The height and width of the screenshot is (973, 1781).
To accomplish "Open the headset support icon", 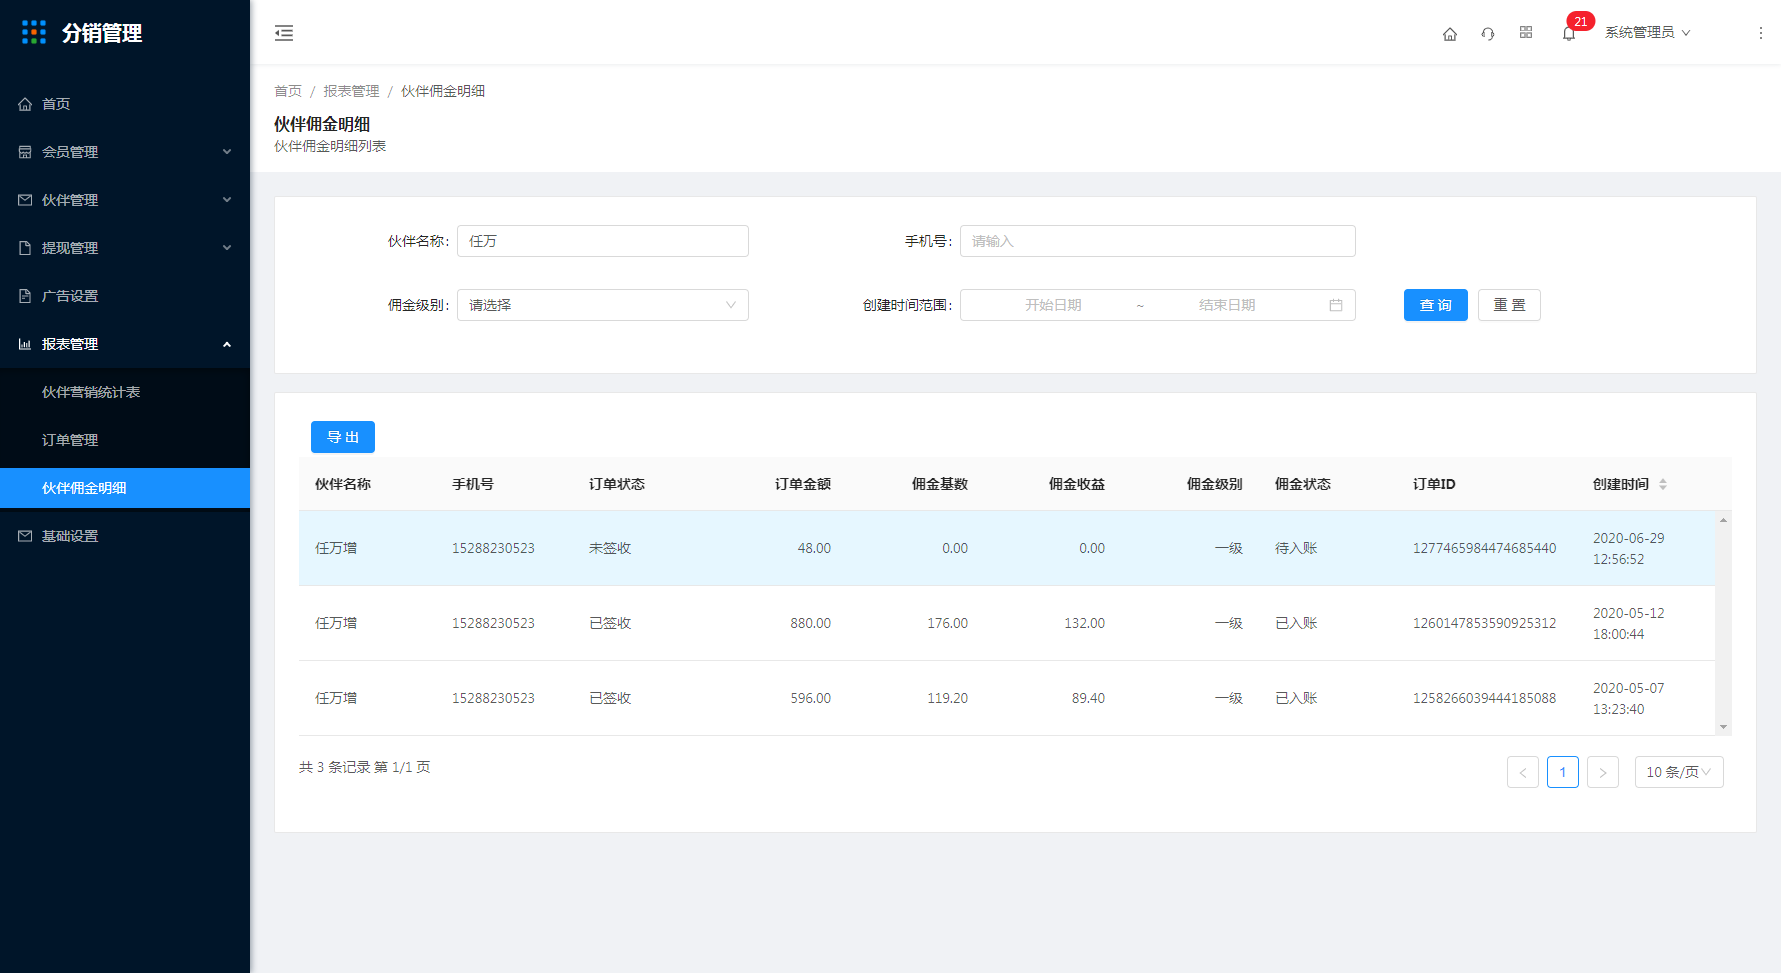I will pyautogui.click(x=1488, y=34).
